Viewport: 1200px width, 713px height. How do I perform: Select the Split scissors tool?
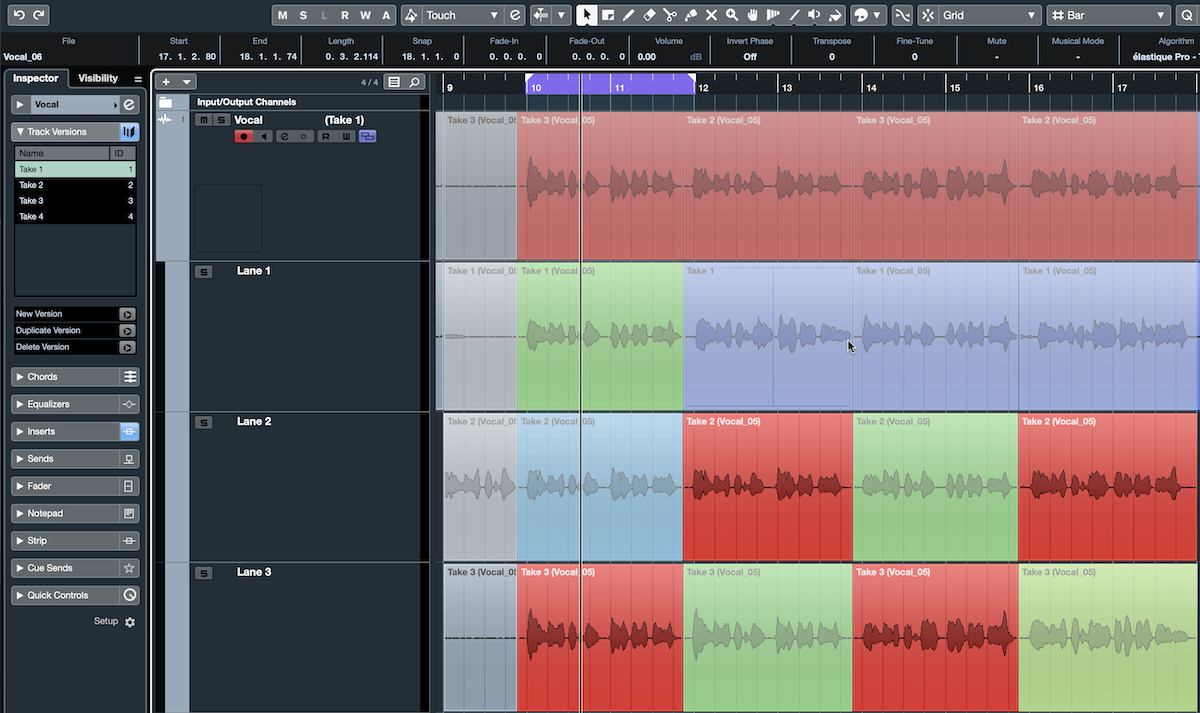tap(670, 15)
